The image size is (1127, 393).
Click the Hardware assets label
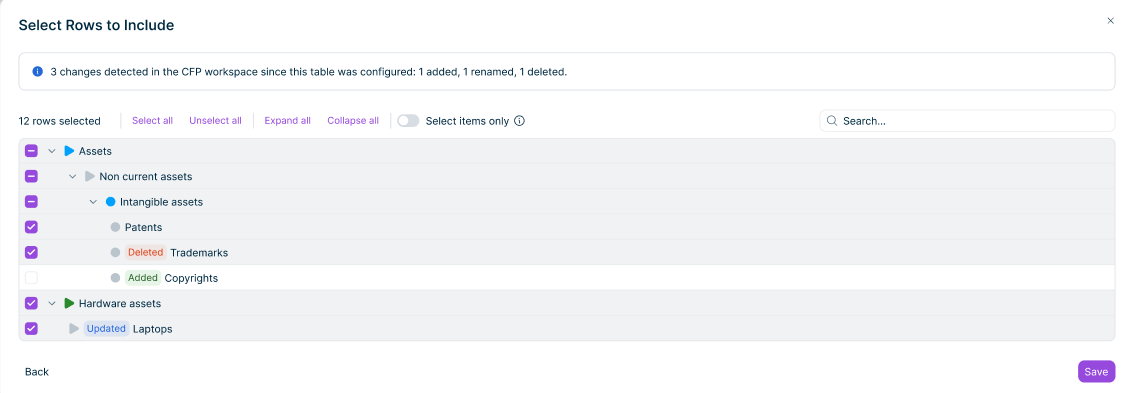tap(120, 303)
